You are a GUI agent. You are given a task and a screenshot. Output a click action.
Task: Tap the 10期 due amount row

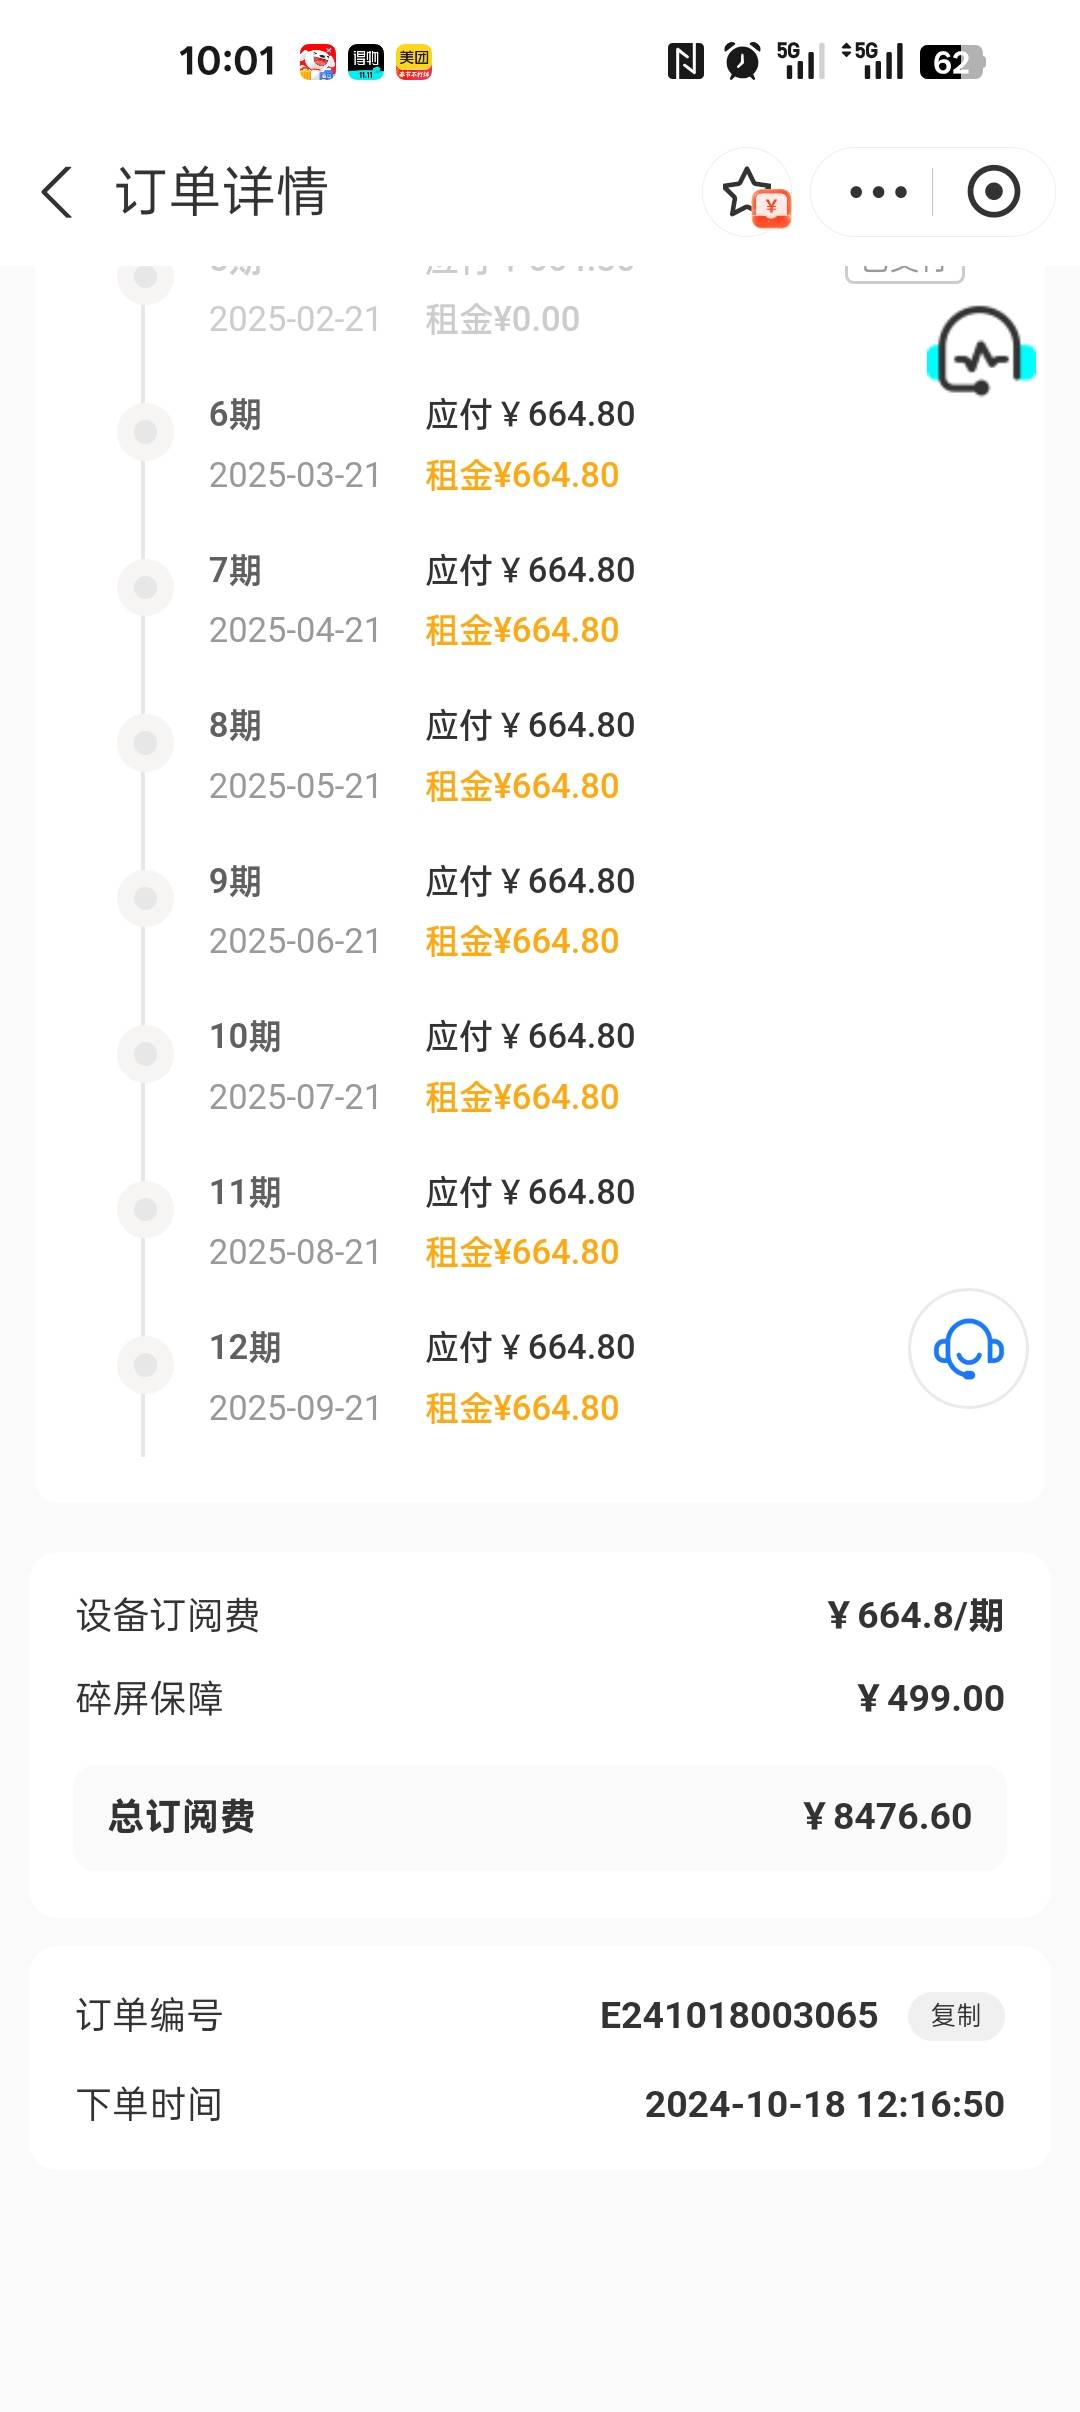(x=530, y=1037)
